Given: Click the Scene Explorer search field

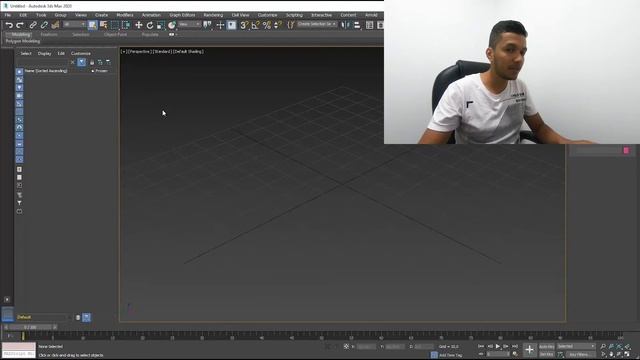Looking at the screenshot, I should click(42, 62).
